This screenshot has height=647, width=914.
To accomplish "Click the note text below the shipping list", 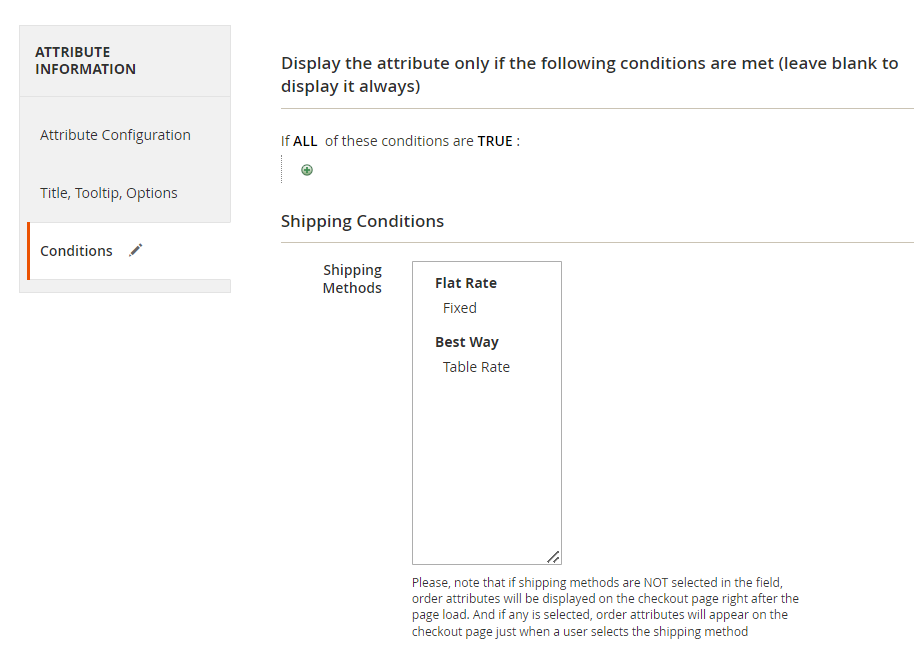I will pos(605,607).
